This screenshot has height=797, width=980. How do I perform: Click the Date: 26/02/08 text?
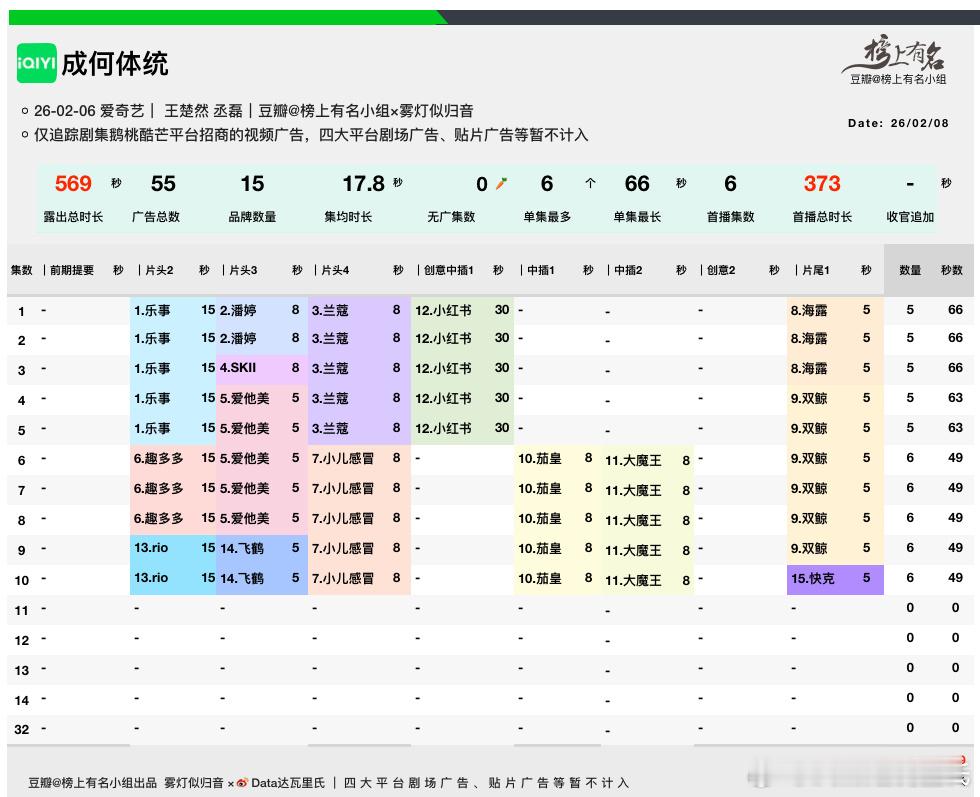(x=898, y=123)
